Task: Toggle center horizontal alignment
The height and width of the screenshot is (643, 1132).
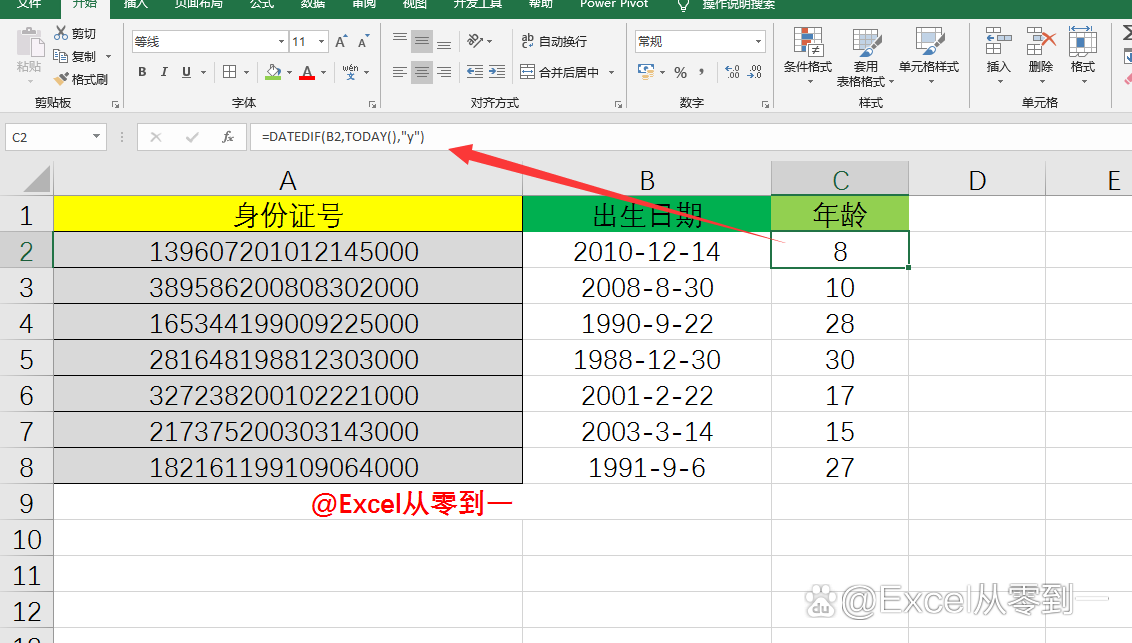Action: (x=422, y=72)
